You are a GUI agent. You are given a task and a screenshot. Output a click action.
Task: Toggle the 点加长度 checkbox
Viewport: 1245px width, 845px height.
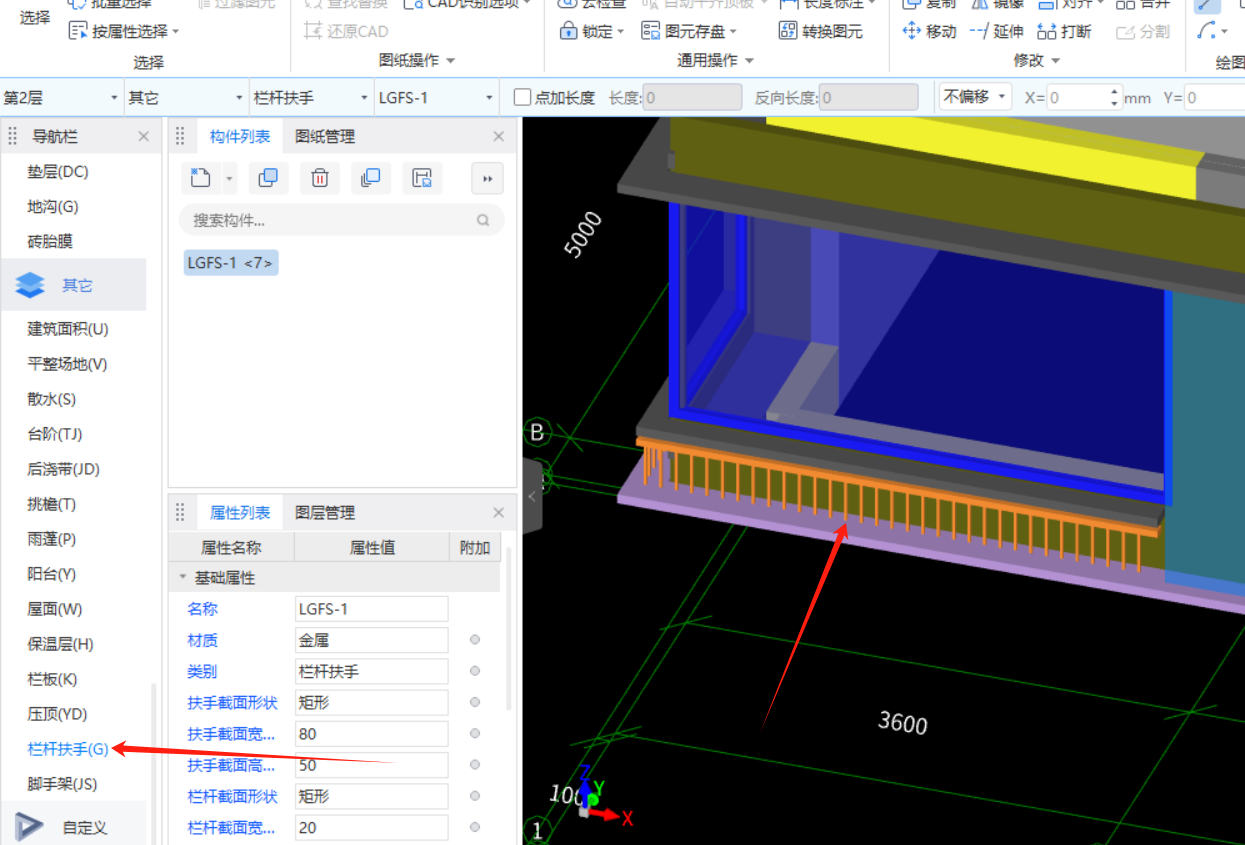tap(522, 97)
